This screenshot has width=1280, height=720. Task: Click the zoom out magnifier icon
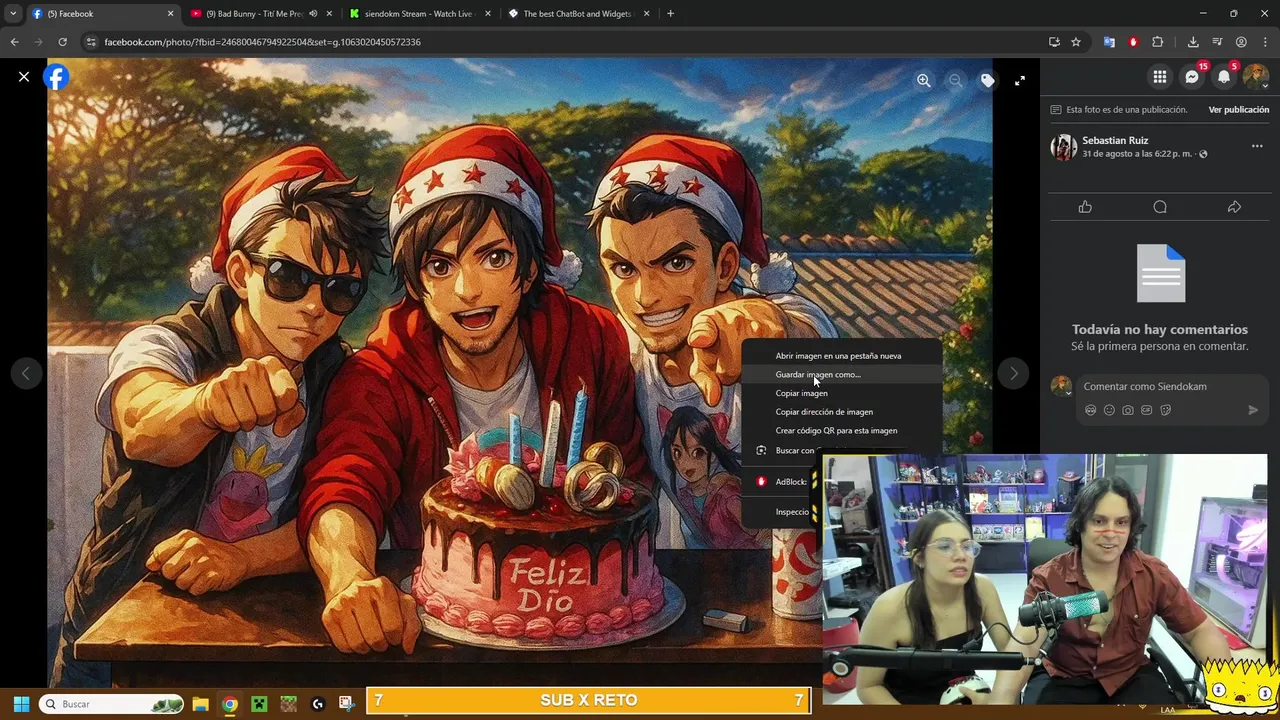click(x=956, y=81)
